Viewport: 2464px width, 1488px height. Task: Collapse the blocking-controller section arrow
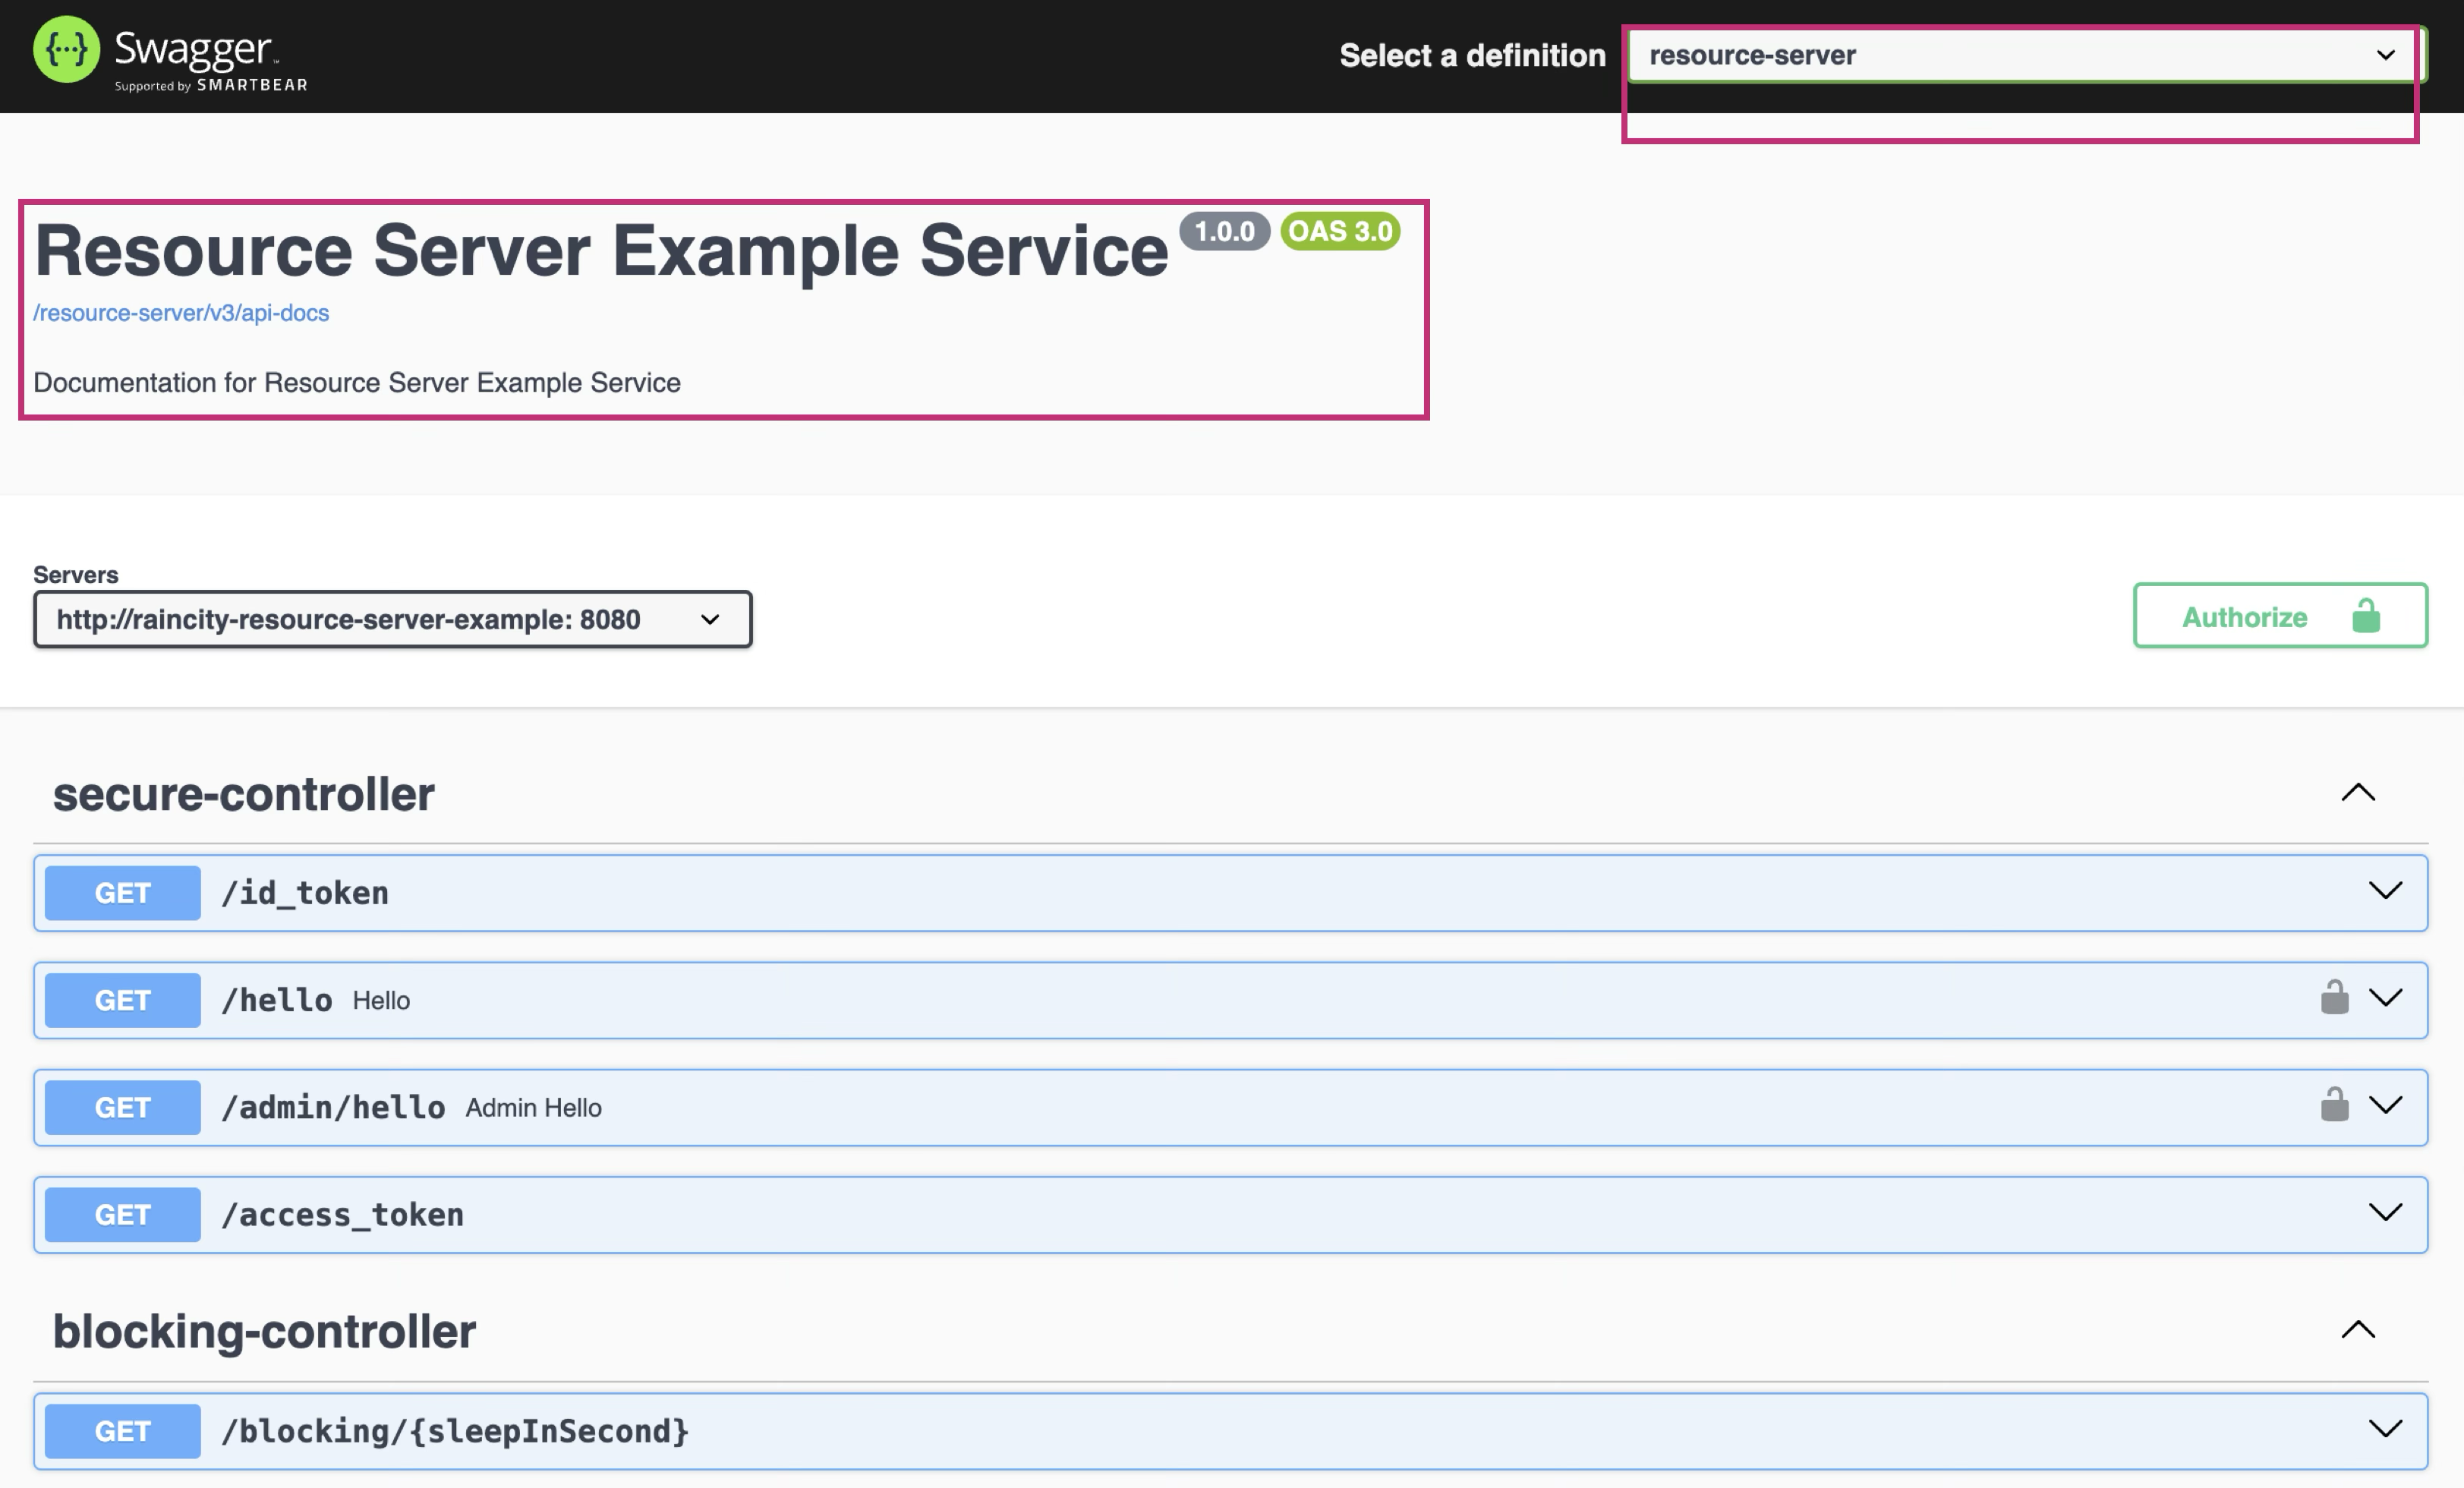2358,1330
